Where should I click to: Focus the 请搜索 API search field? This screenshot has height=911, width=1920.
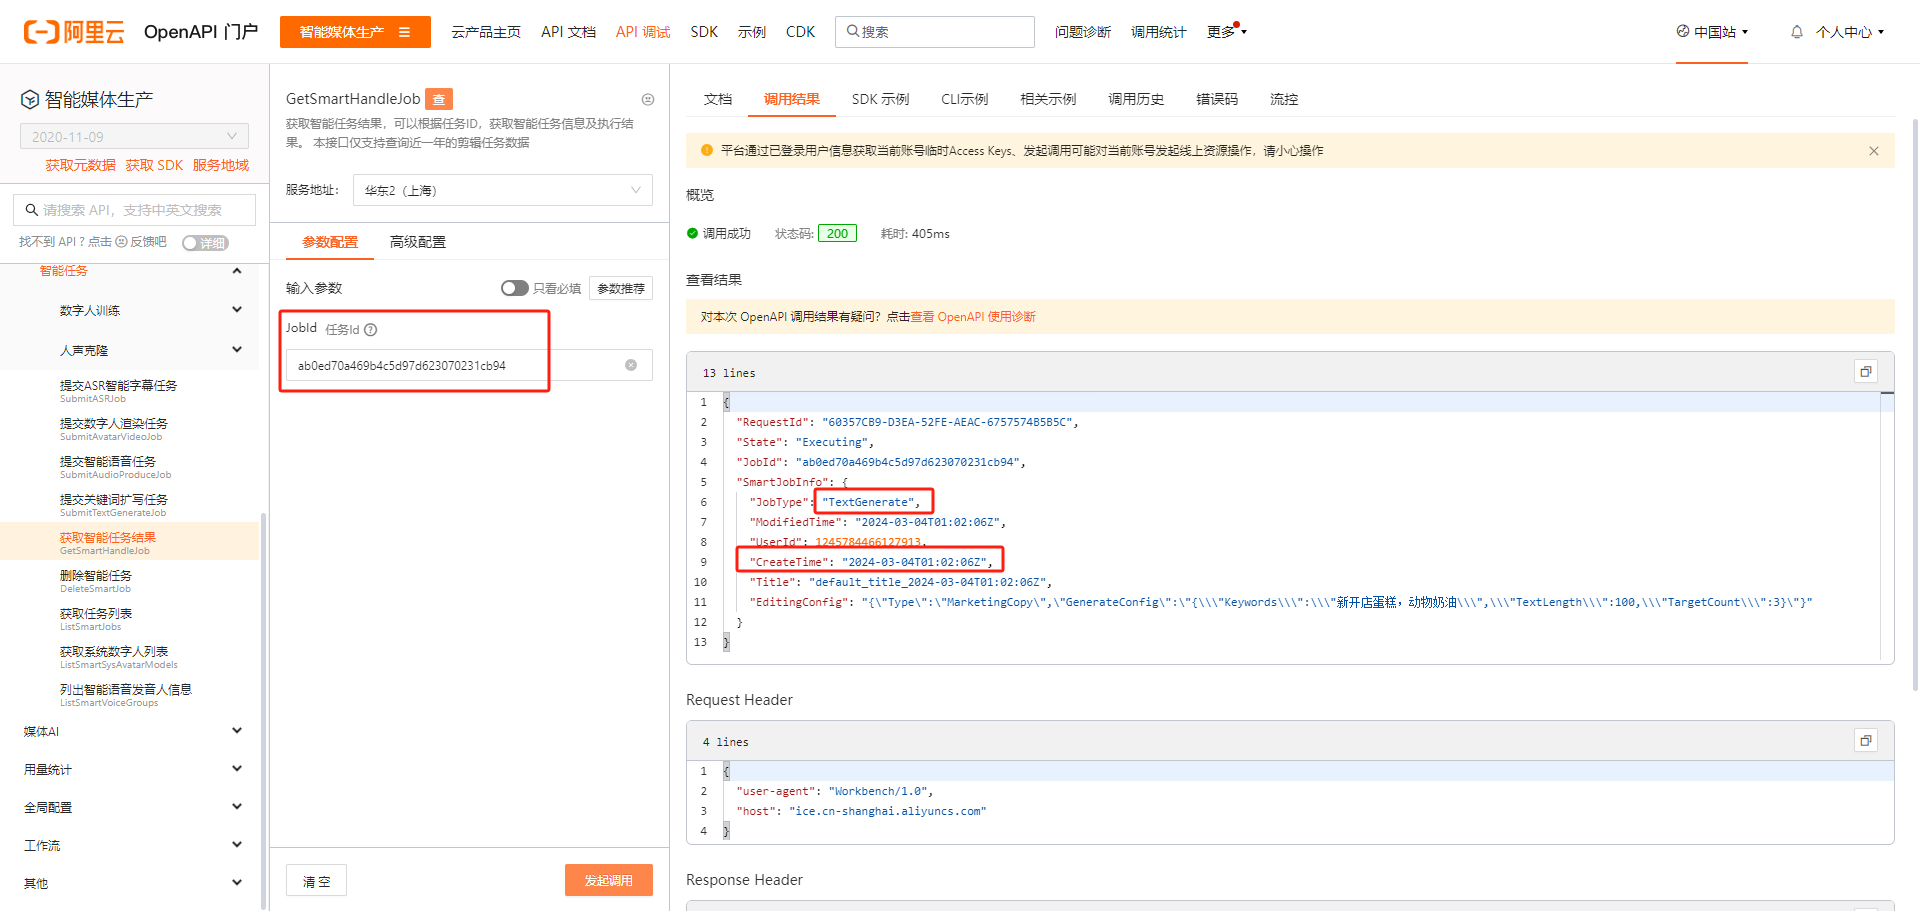[x=134, y=210]
